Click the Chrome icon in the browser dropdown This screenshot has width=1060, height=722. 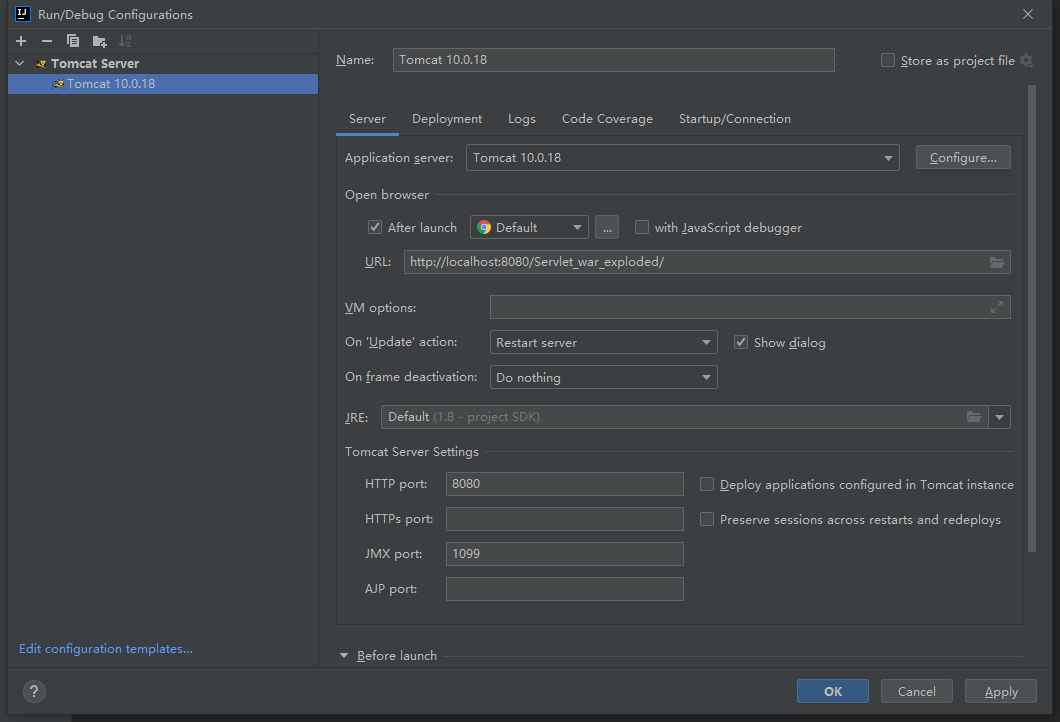tap(484, 227)
